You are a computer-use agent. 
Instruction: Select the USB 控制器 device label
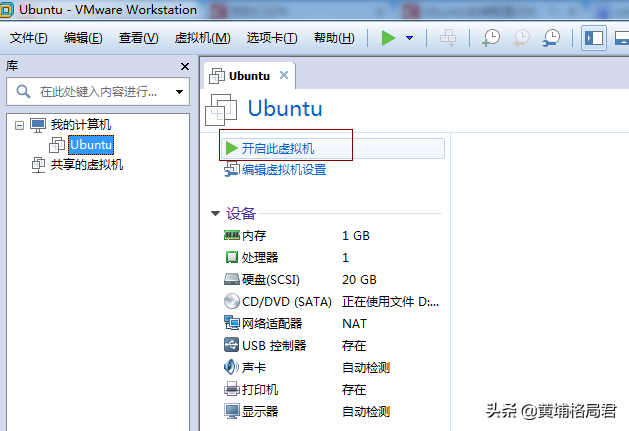274,346
